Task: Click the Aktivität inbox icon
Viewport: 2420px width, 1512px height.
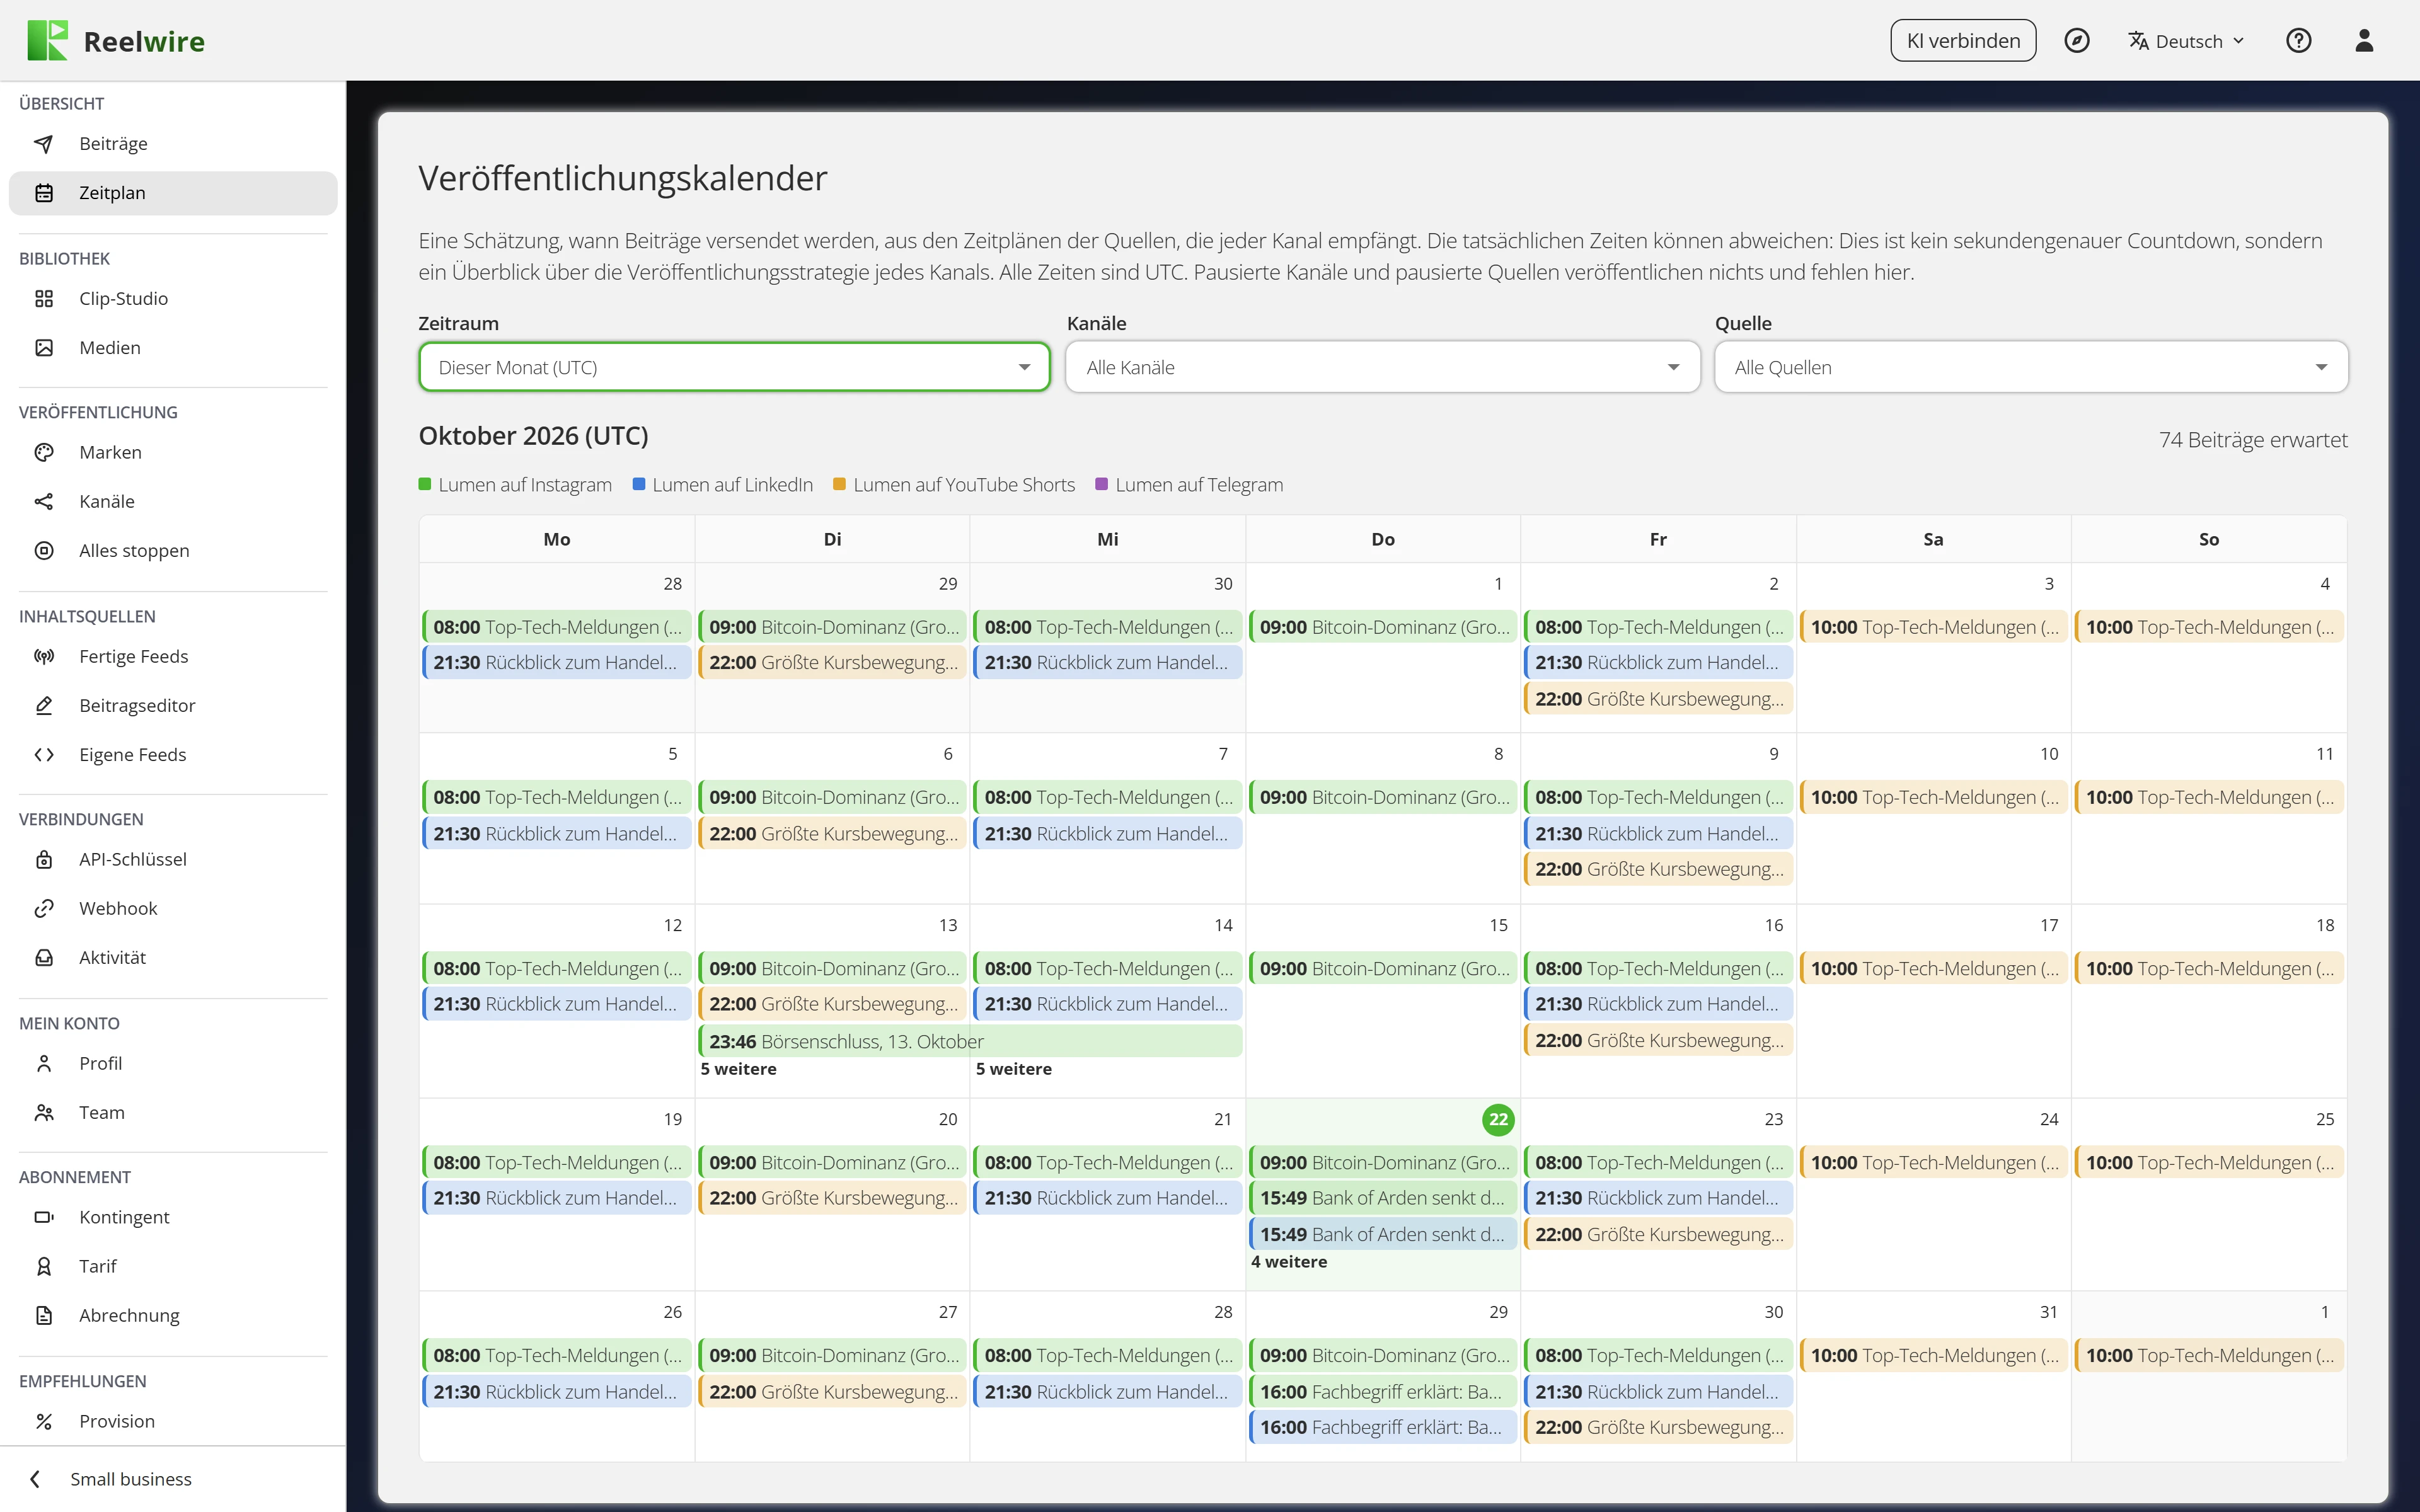Action: tap(44, 957)
